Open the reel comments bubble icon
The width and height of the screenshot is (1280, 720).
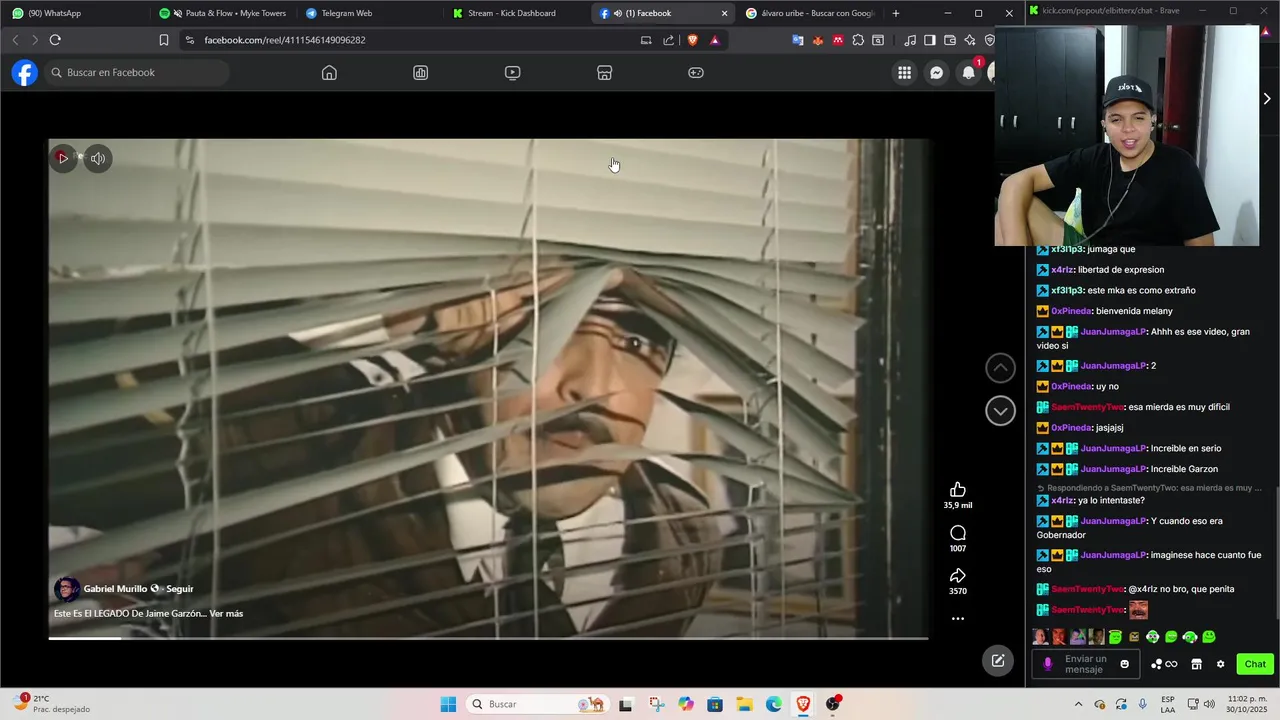(958, 533)
